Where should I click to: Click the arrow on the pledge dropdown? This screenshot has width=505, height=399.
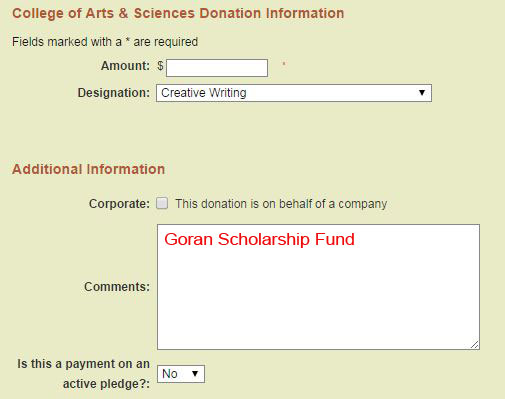195,374
